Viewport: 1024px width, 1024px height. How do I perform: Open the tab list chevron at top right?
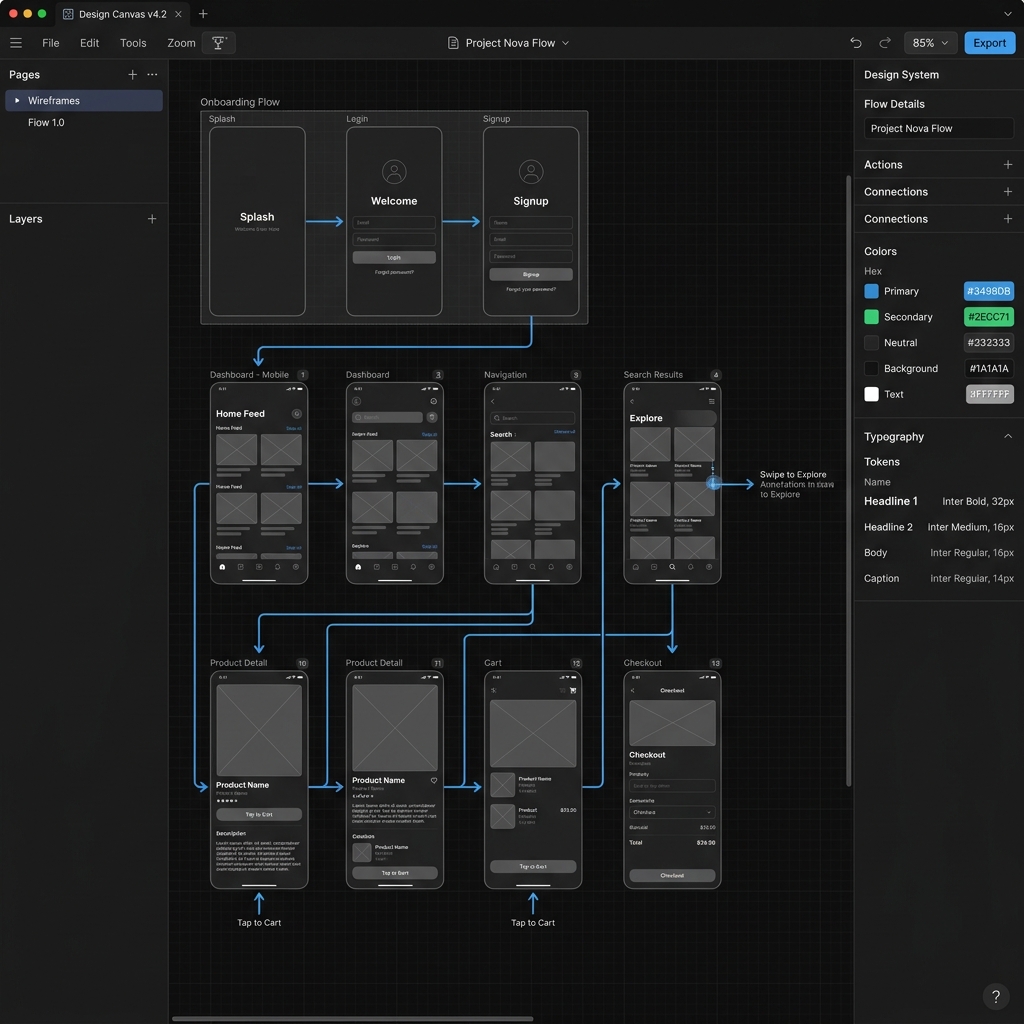(1008, 14)
